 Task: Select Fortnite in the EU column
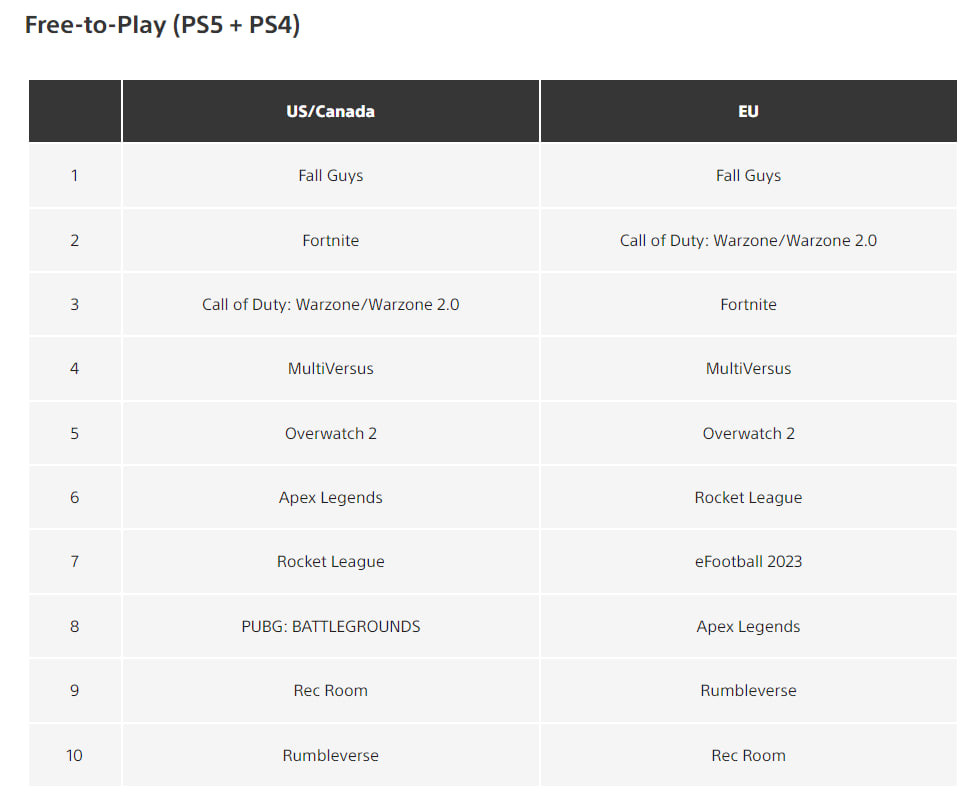748,305
